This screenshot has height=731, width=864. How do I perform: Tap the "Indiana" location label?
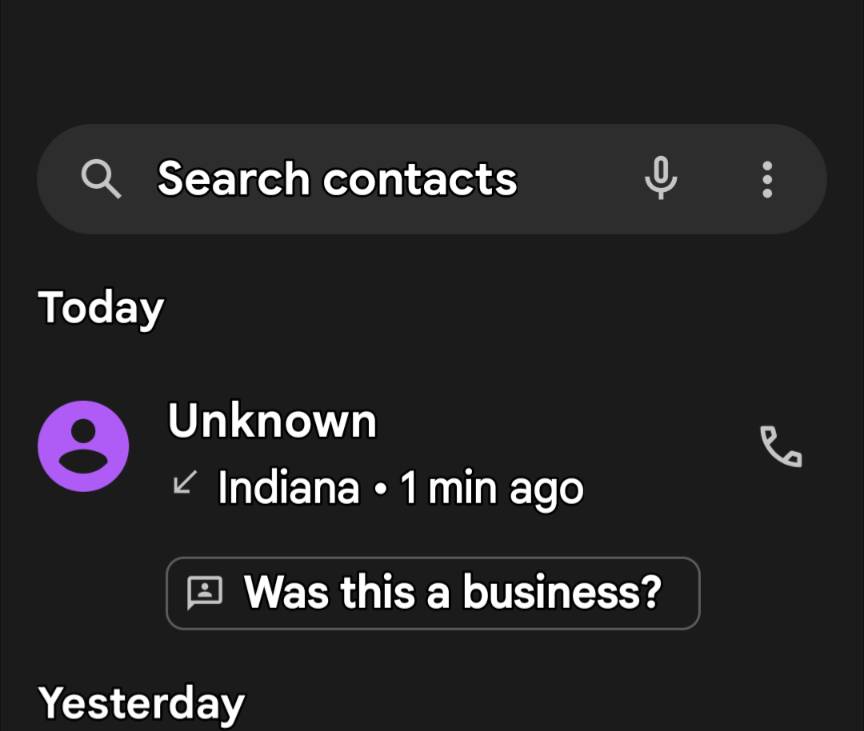tap(288, 488)
